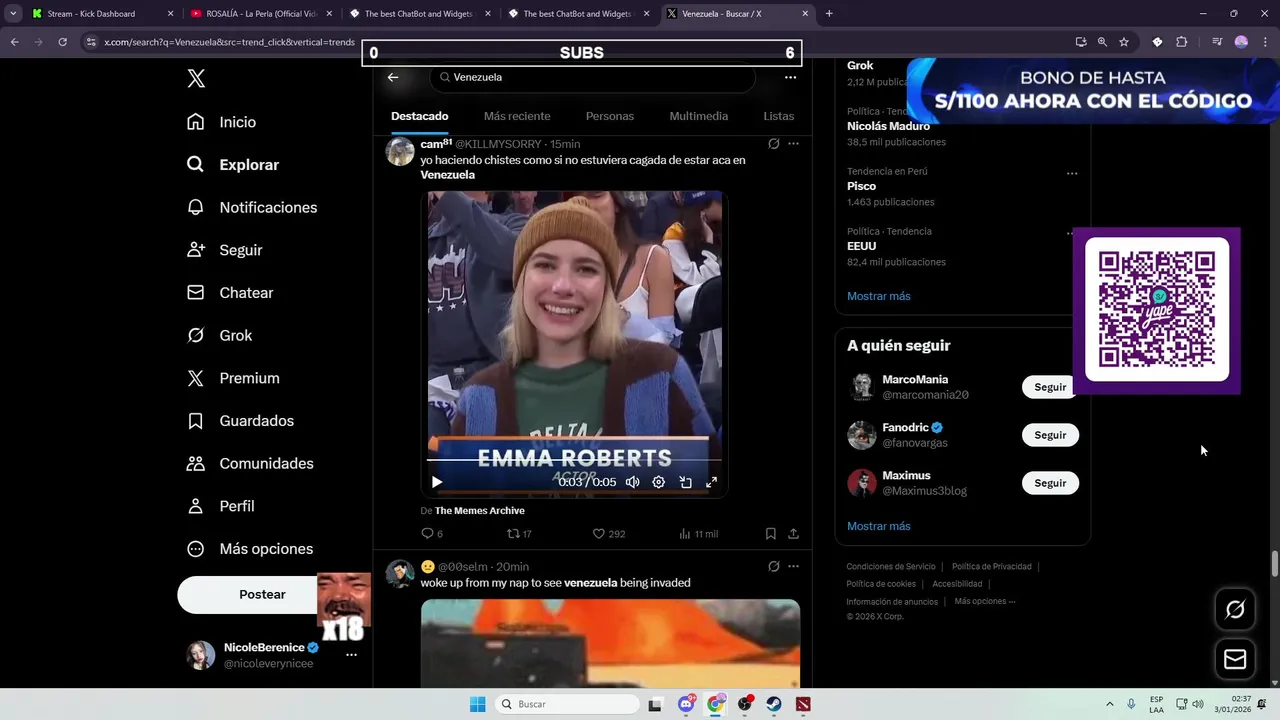Click Mostrar más under A quién seguir
The height and width of the screenshot is (720, 1280).
click(878, 526)
